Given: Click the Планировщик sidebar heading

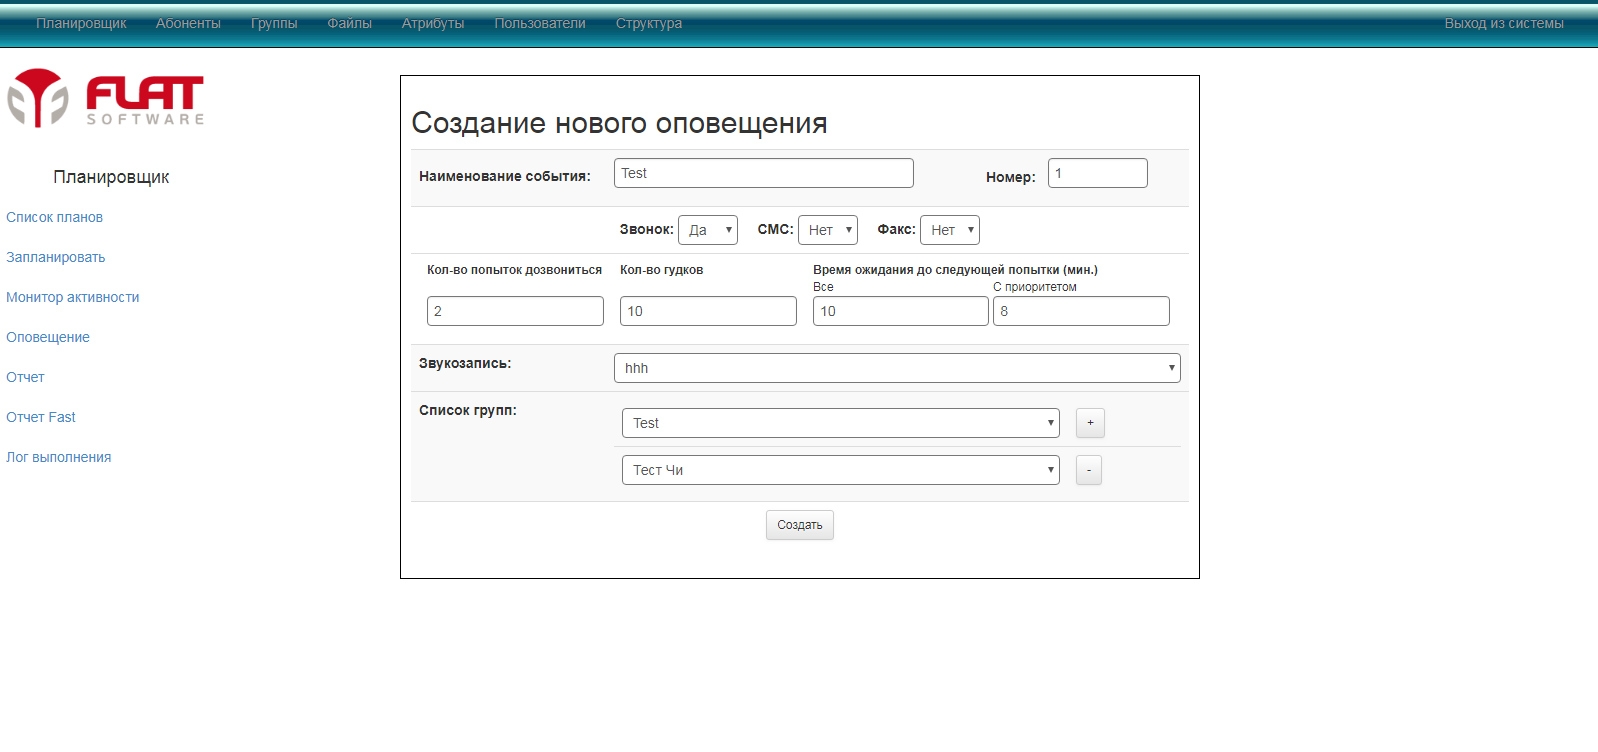Looking at the screenshot, I should 111,177.
